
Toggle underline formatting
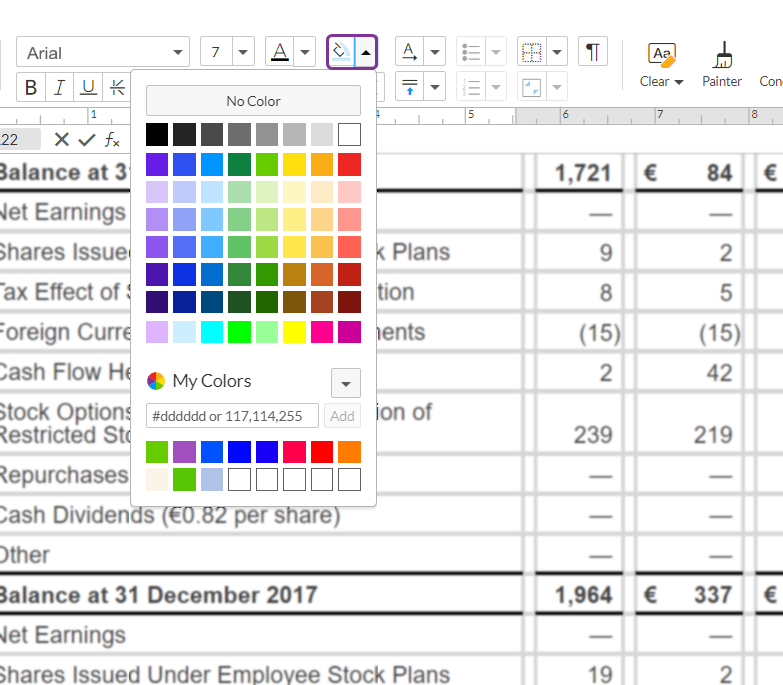coord(88,87)
